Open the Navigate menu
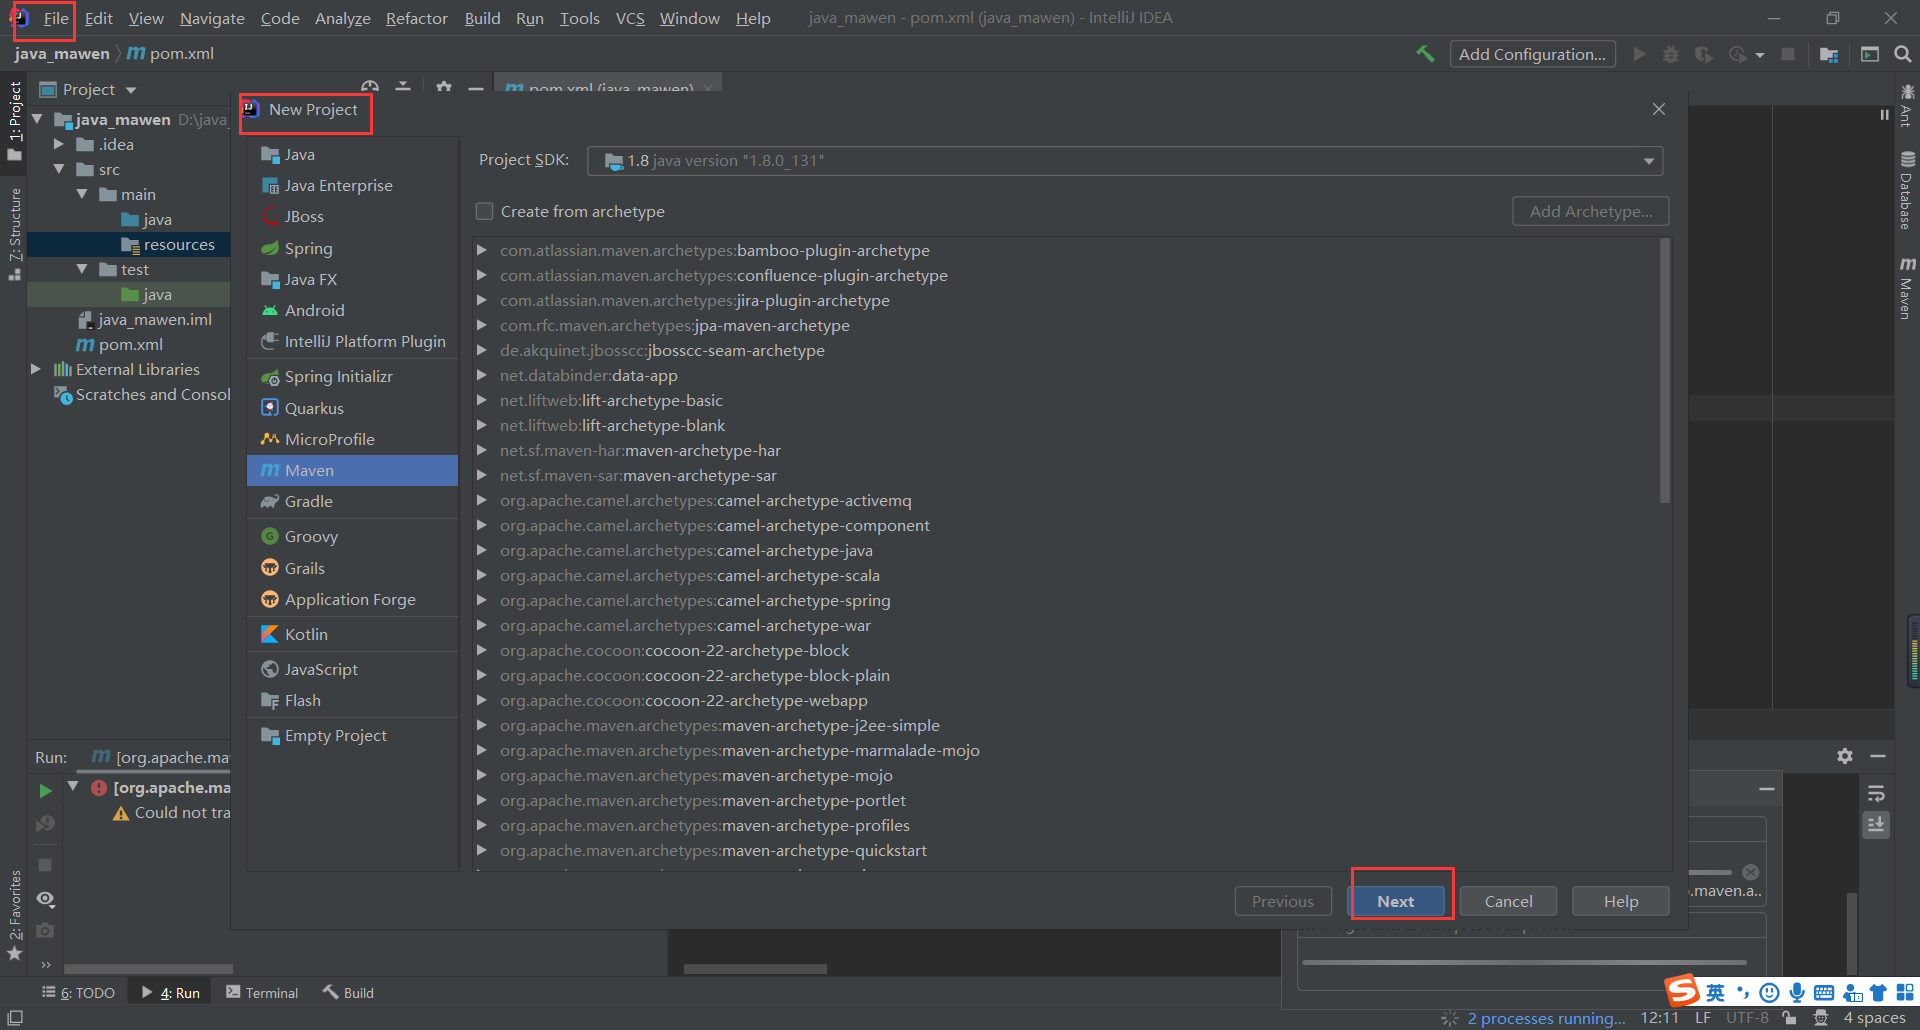The width and height of the screenshot is (1920, 1030). point(212,18)
